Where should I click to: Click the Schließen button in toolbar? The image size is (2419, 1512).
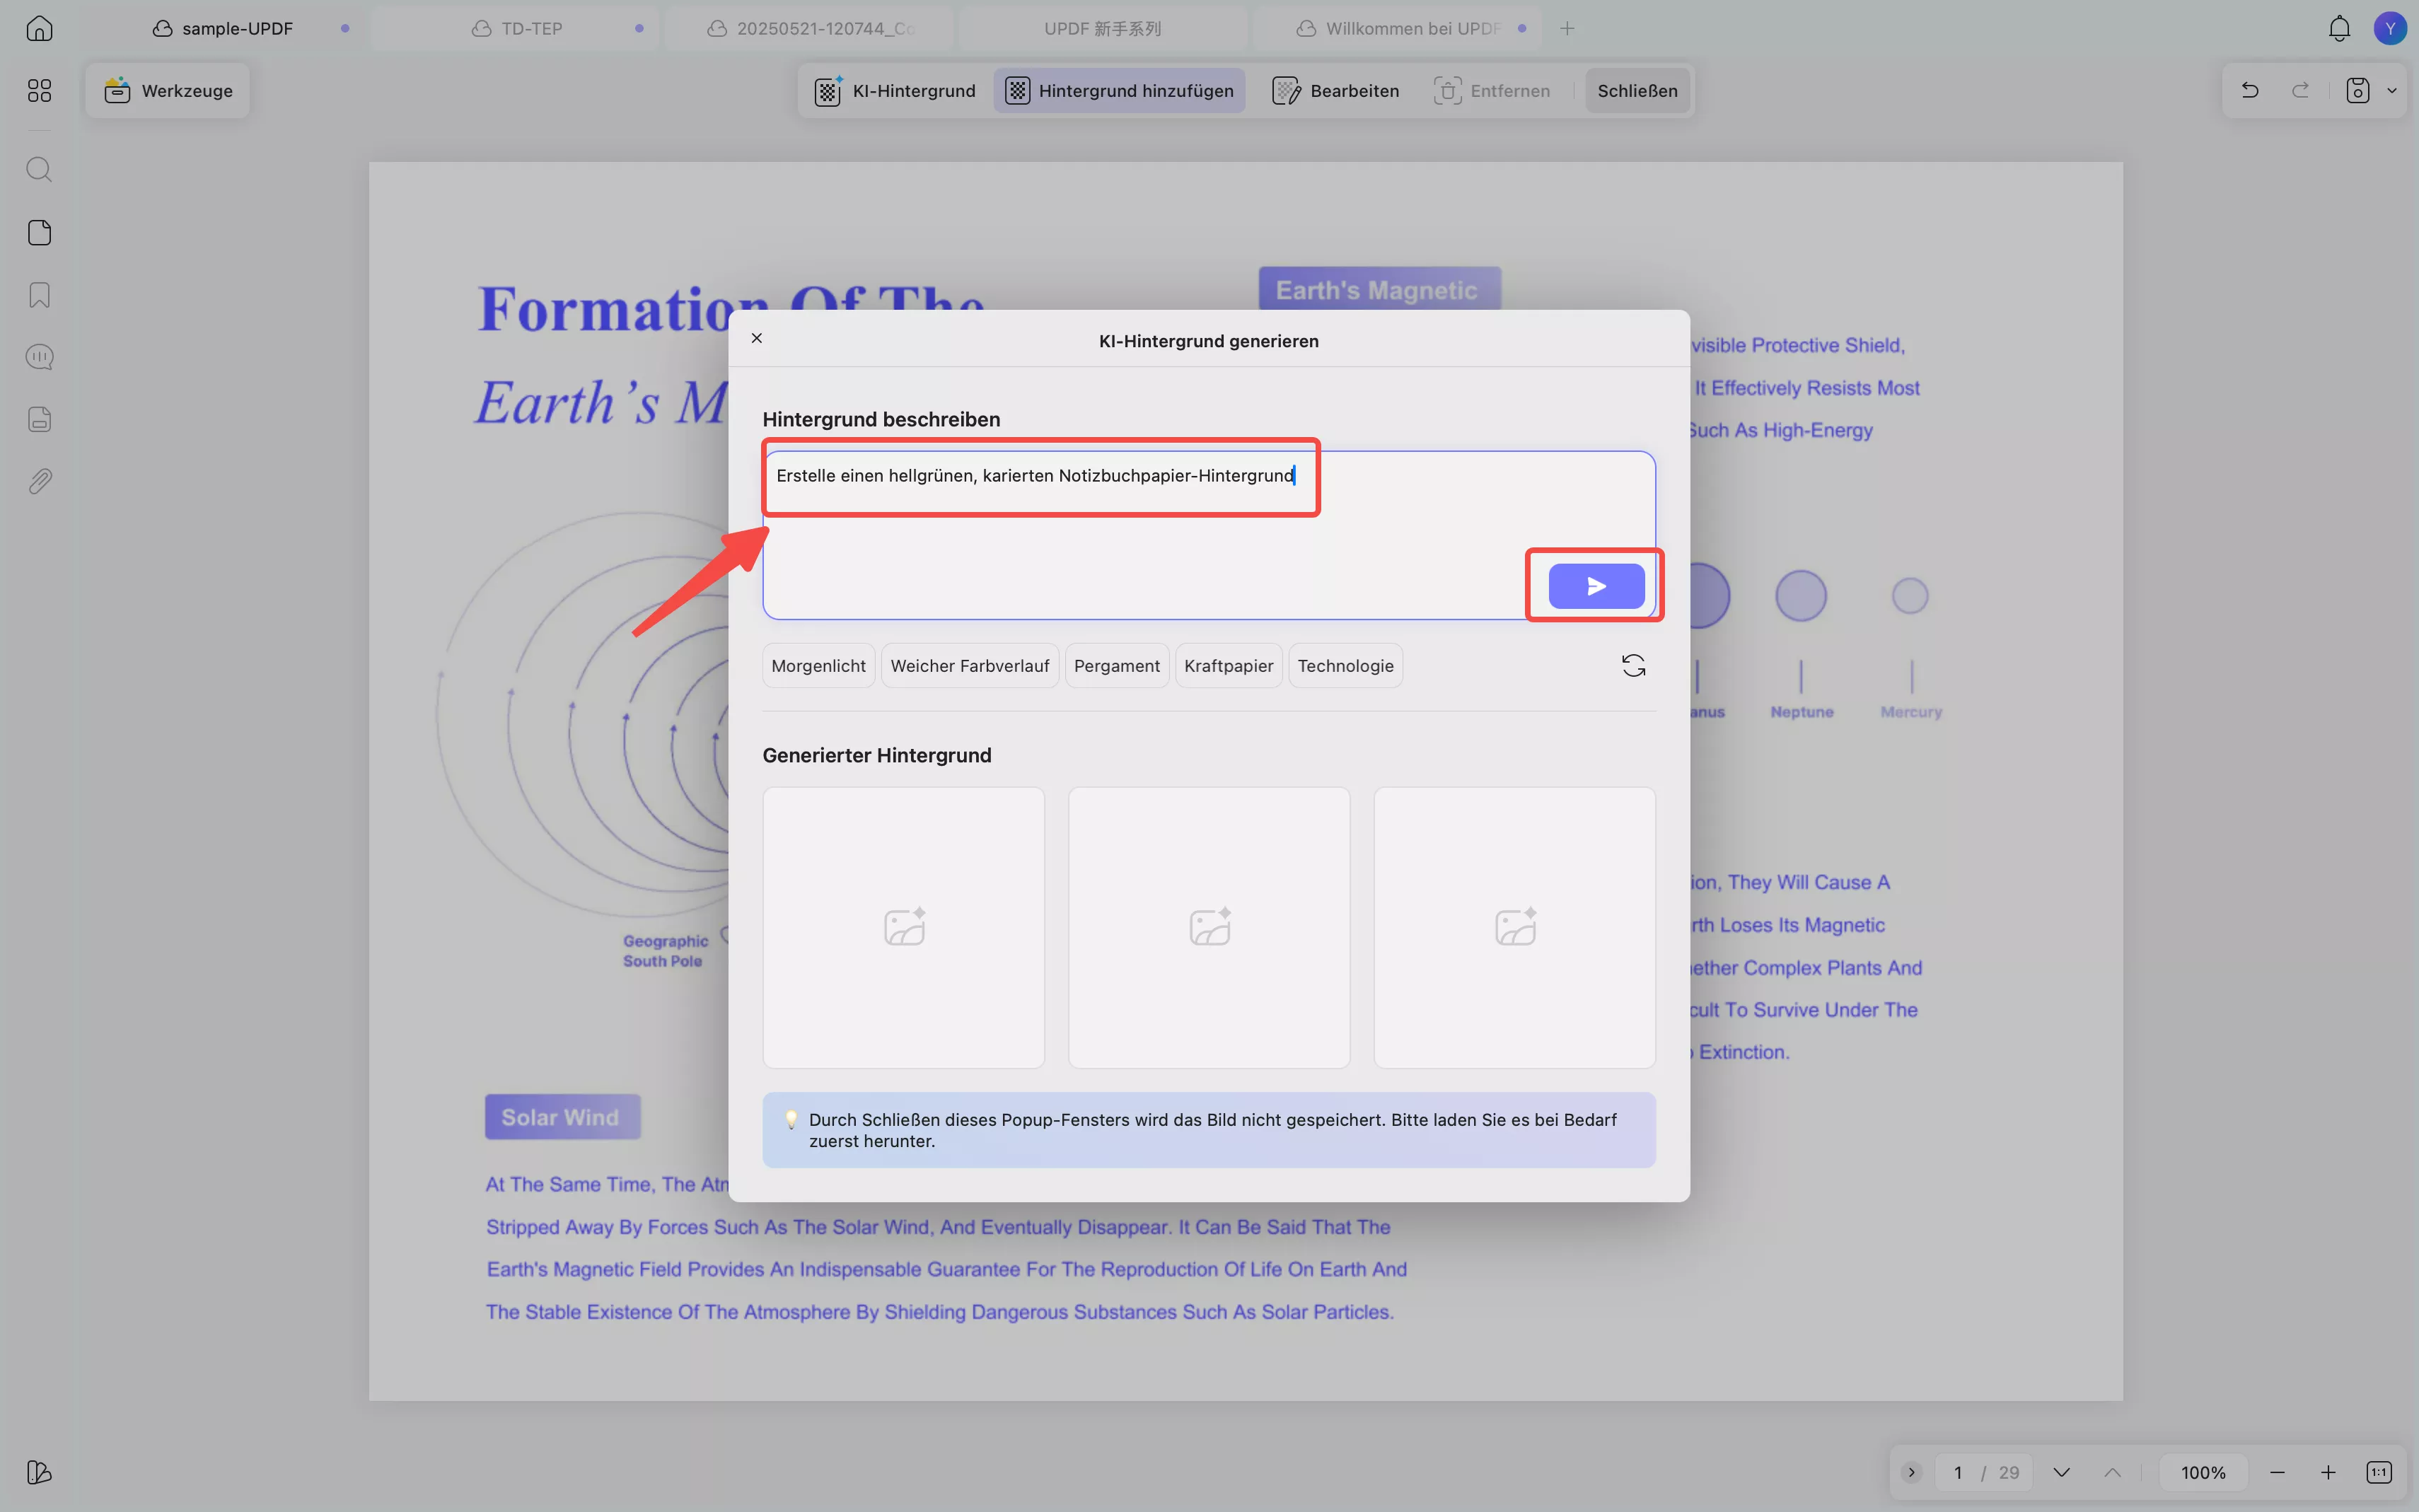point(1636,91)
